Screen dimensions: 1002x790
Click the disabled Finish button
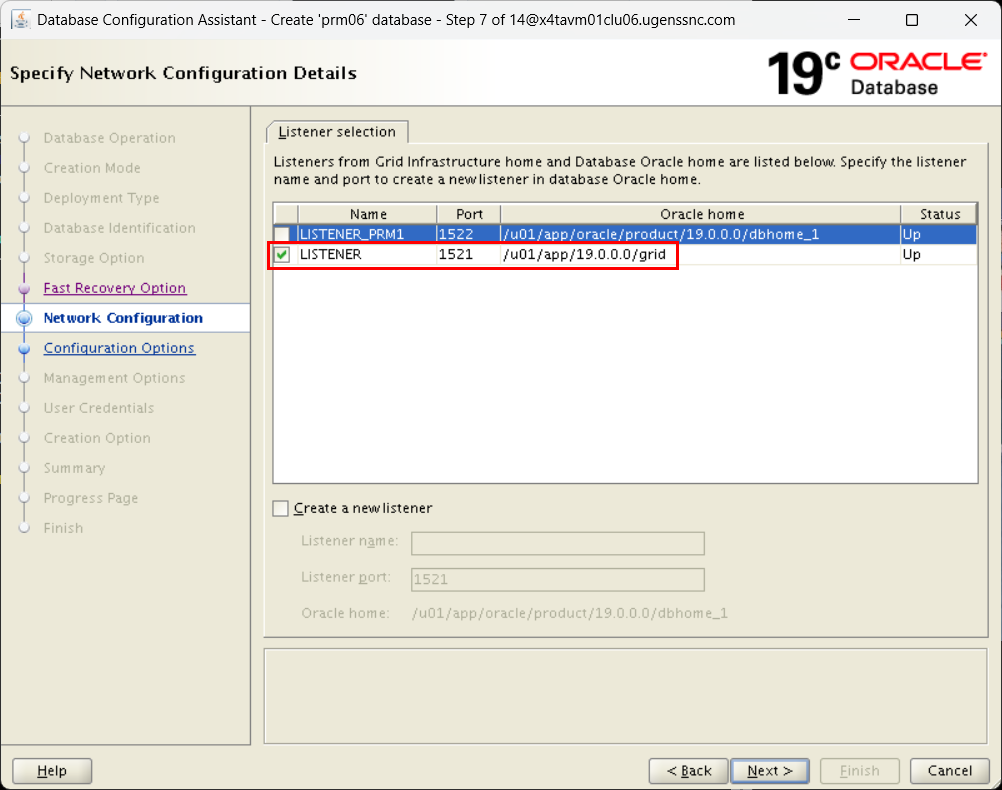tap(859, 771)
